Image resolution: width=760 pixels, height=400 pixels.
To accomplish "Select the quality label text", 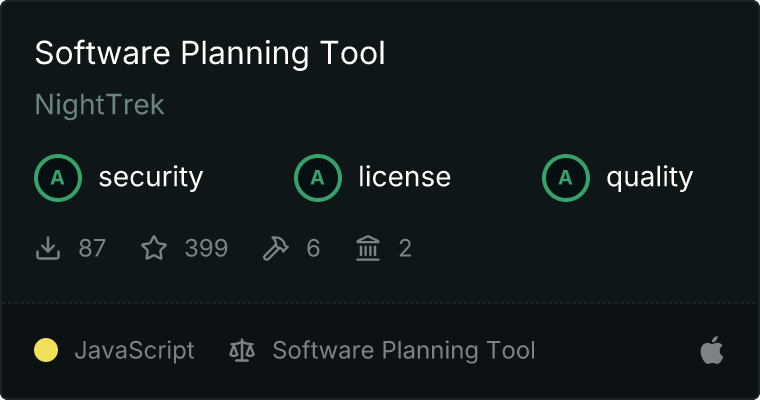I will (x=649, y=178).
